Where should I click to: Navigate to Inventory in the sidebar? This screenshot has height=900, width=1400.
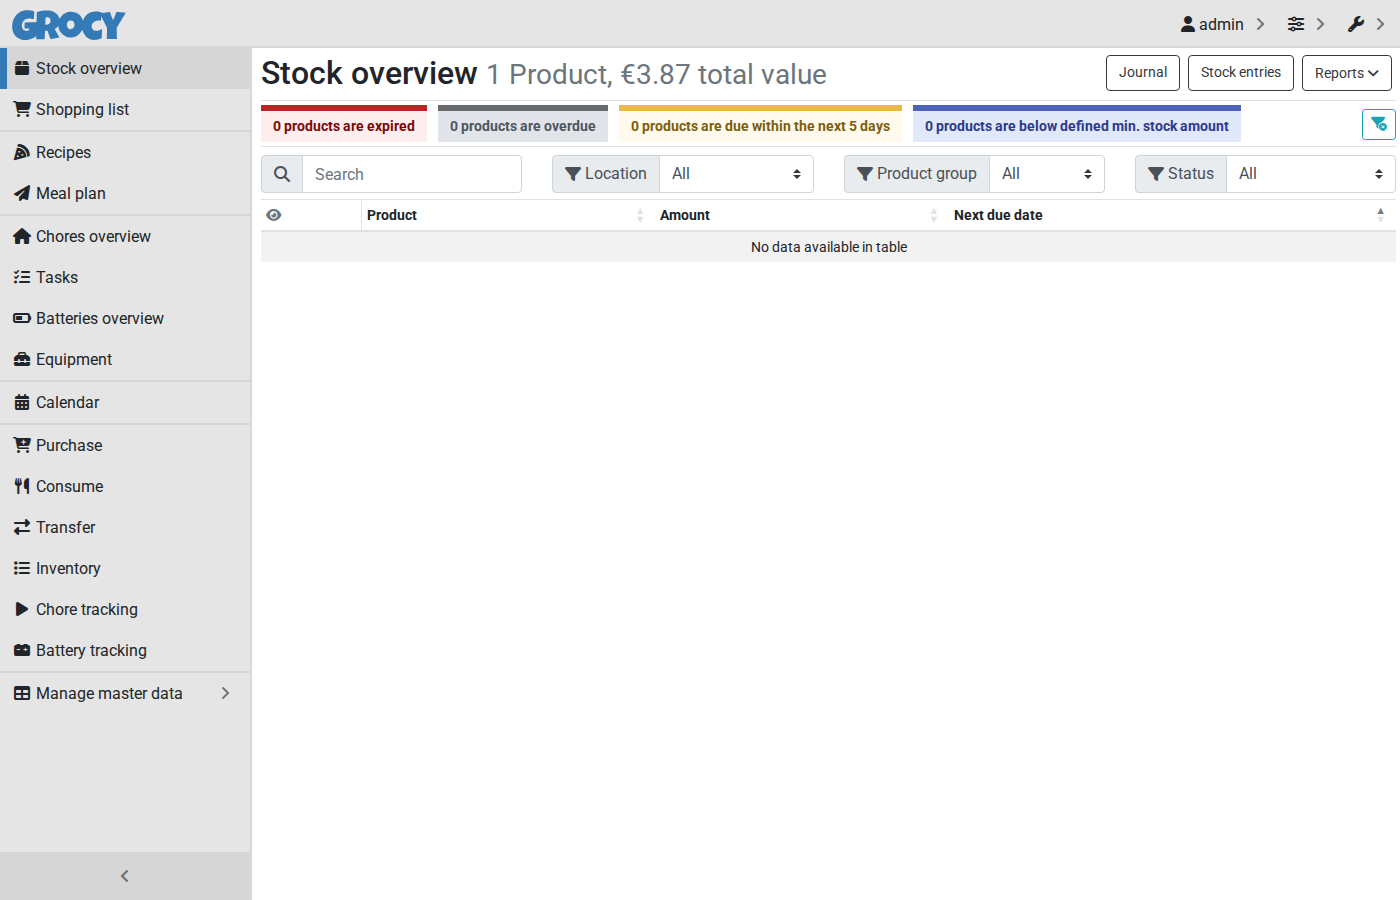125,568
